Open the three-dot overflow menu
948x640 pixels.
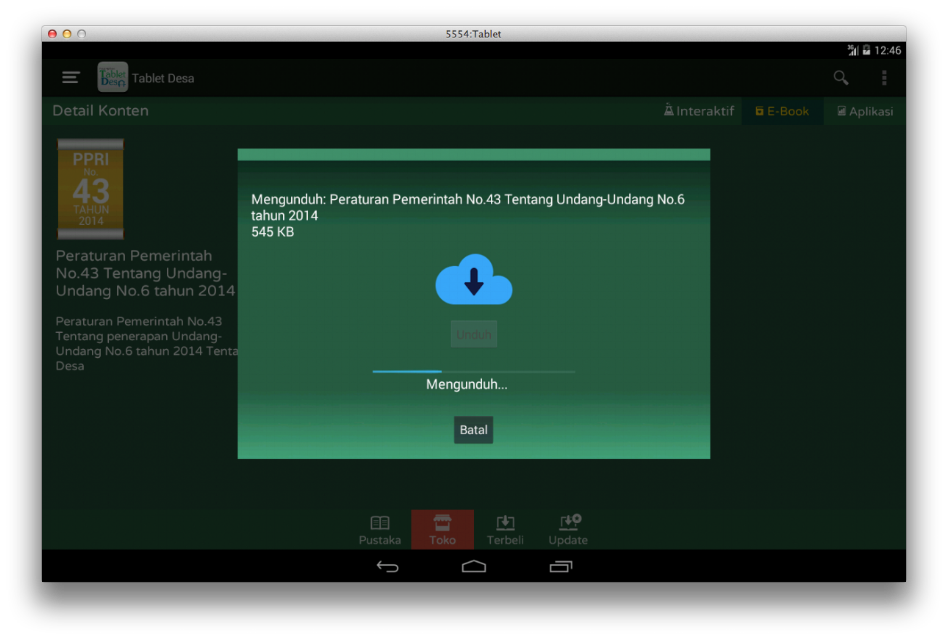884,77
